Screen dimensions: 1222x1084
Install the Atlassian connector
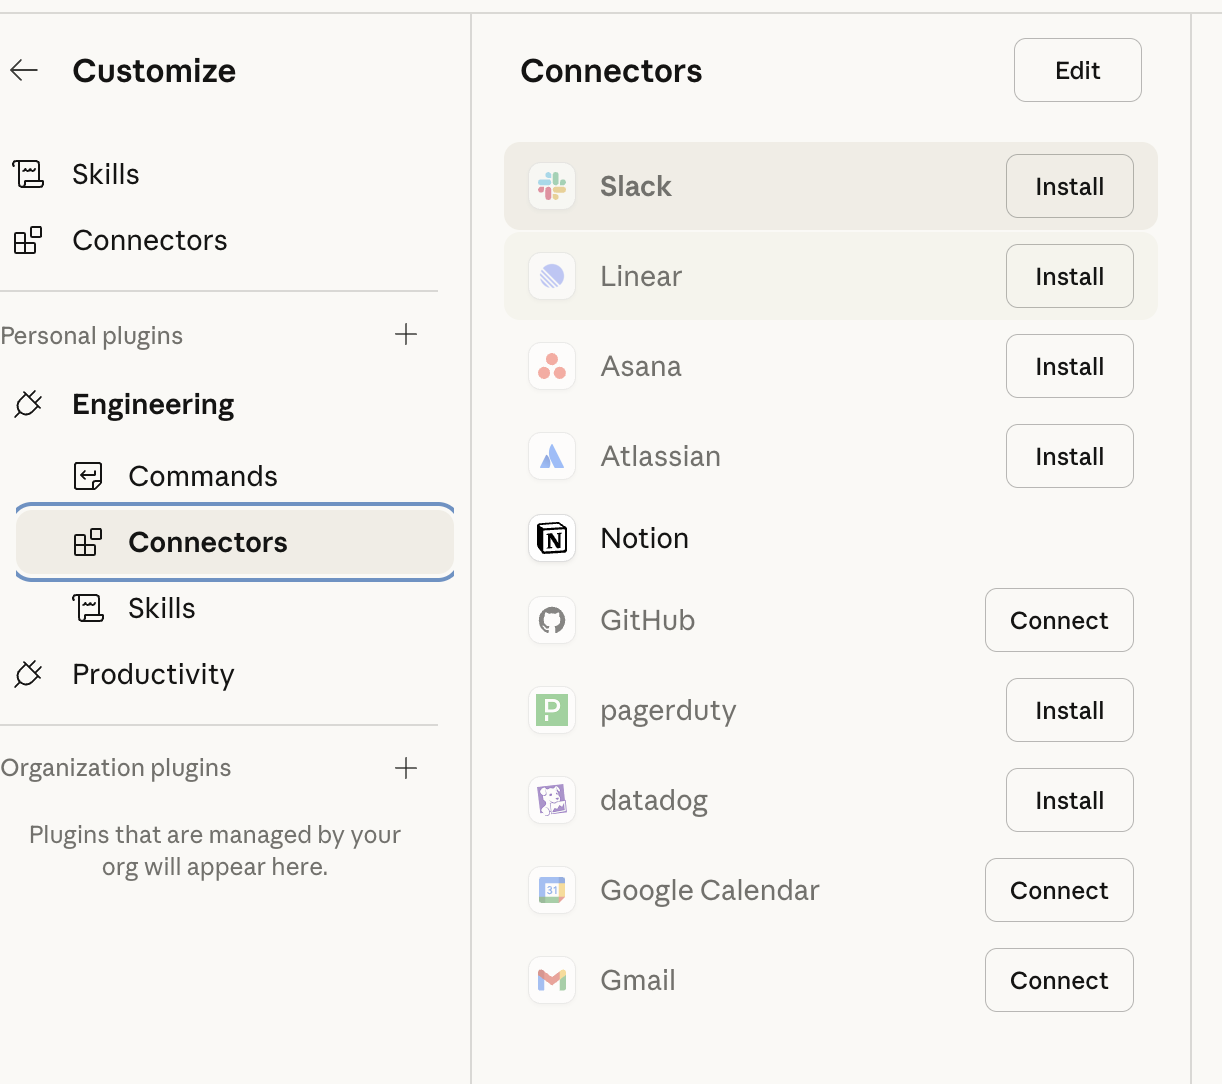coord(1070,456)
